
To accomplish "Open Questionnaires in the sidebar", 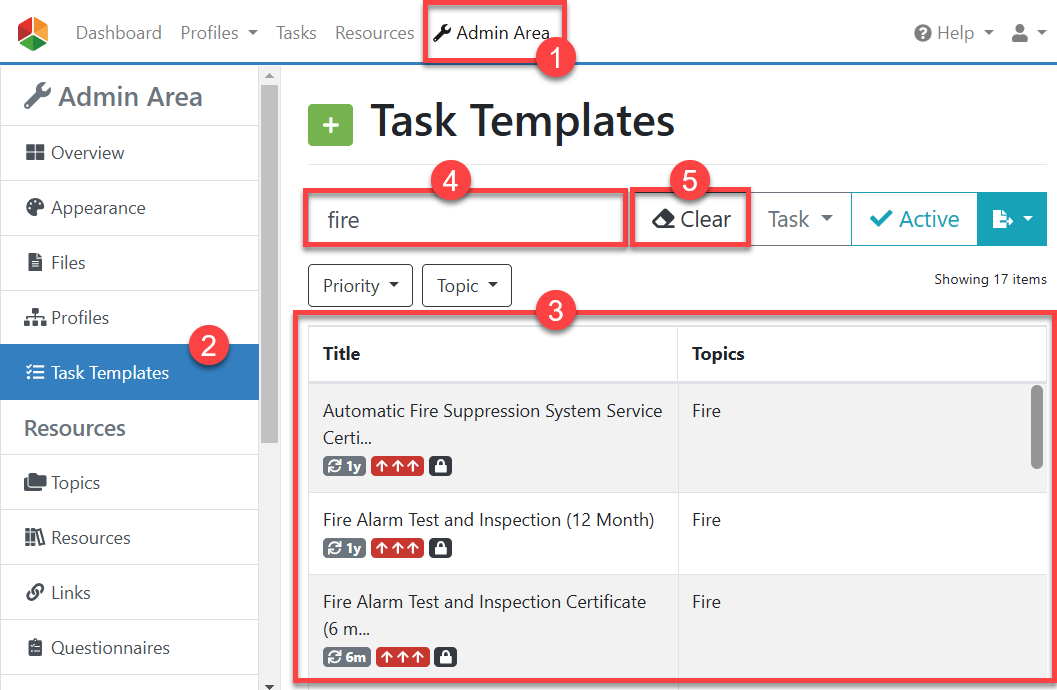I will coord(110,648).
